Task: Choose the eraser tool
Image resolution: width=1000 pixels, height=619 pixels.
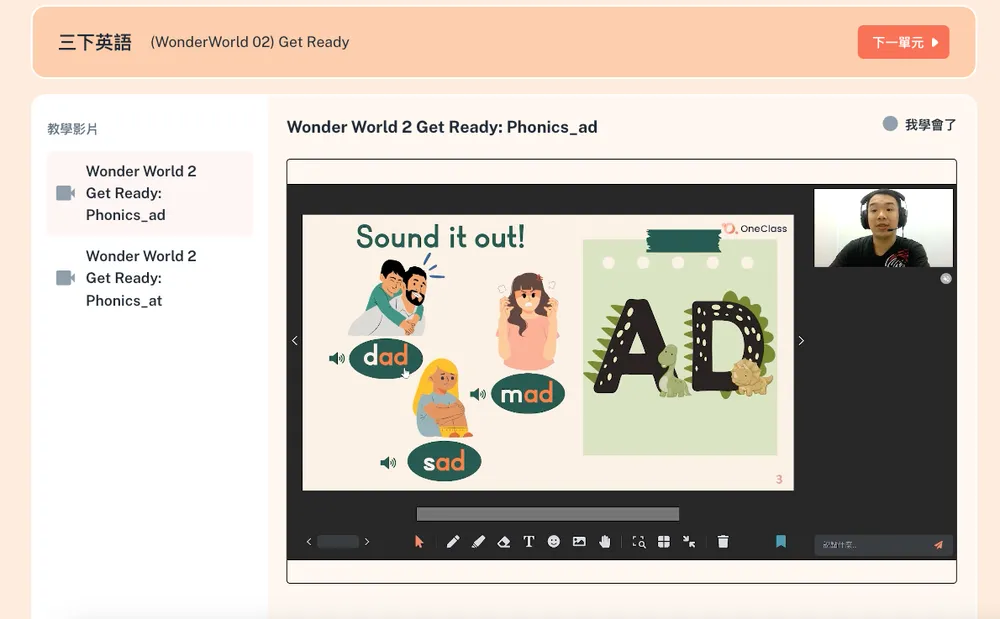Action: [x=503, y=542]
